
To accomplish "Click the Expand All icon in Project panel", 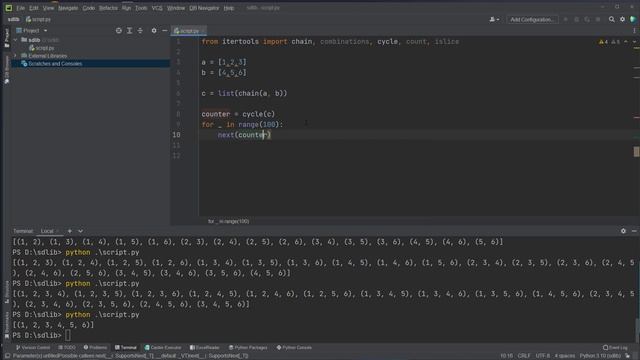I will pos(129,31).
